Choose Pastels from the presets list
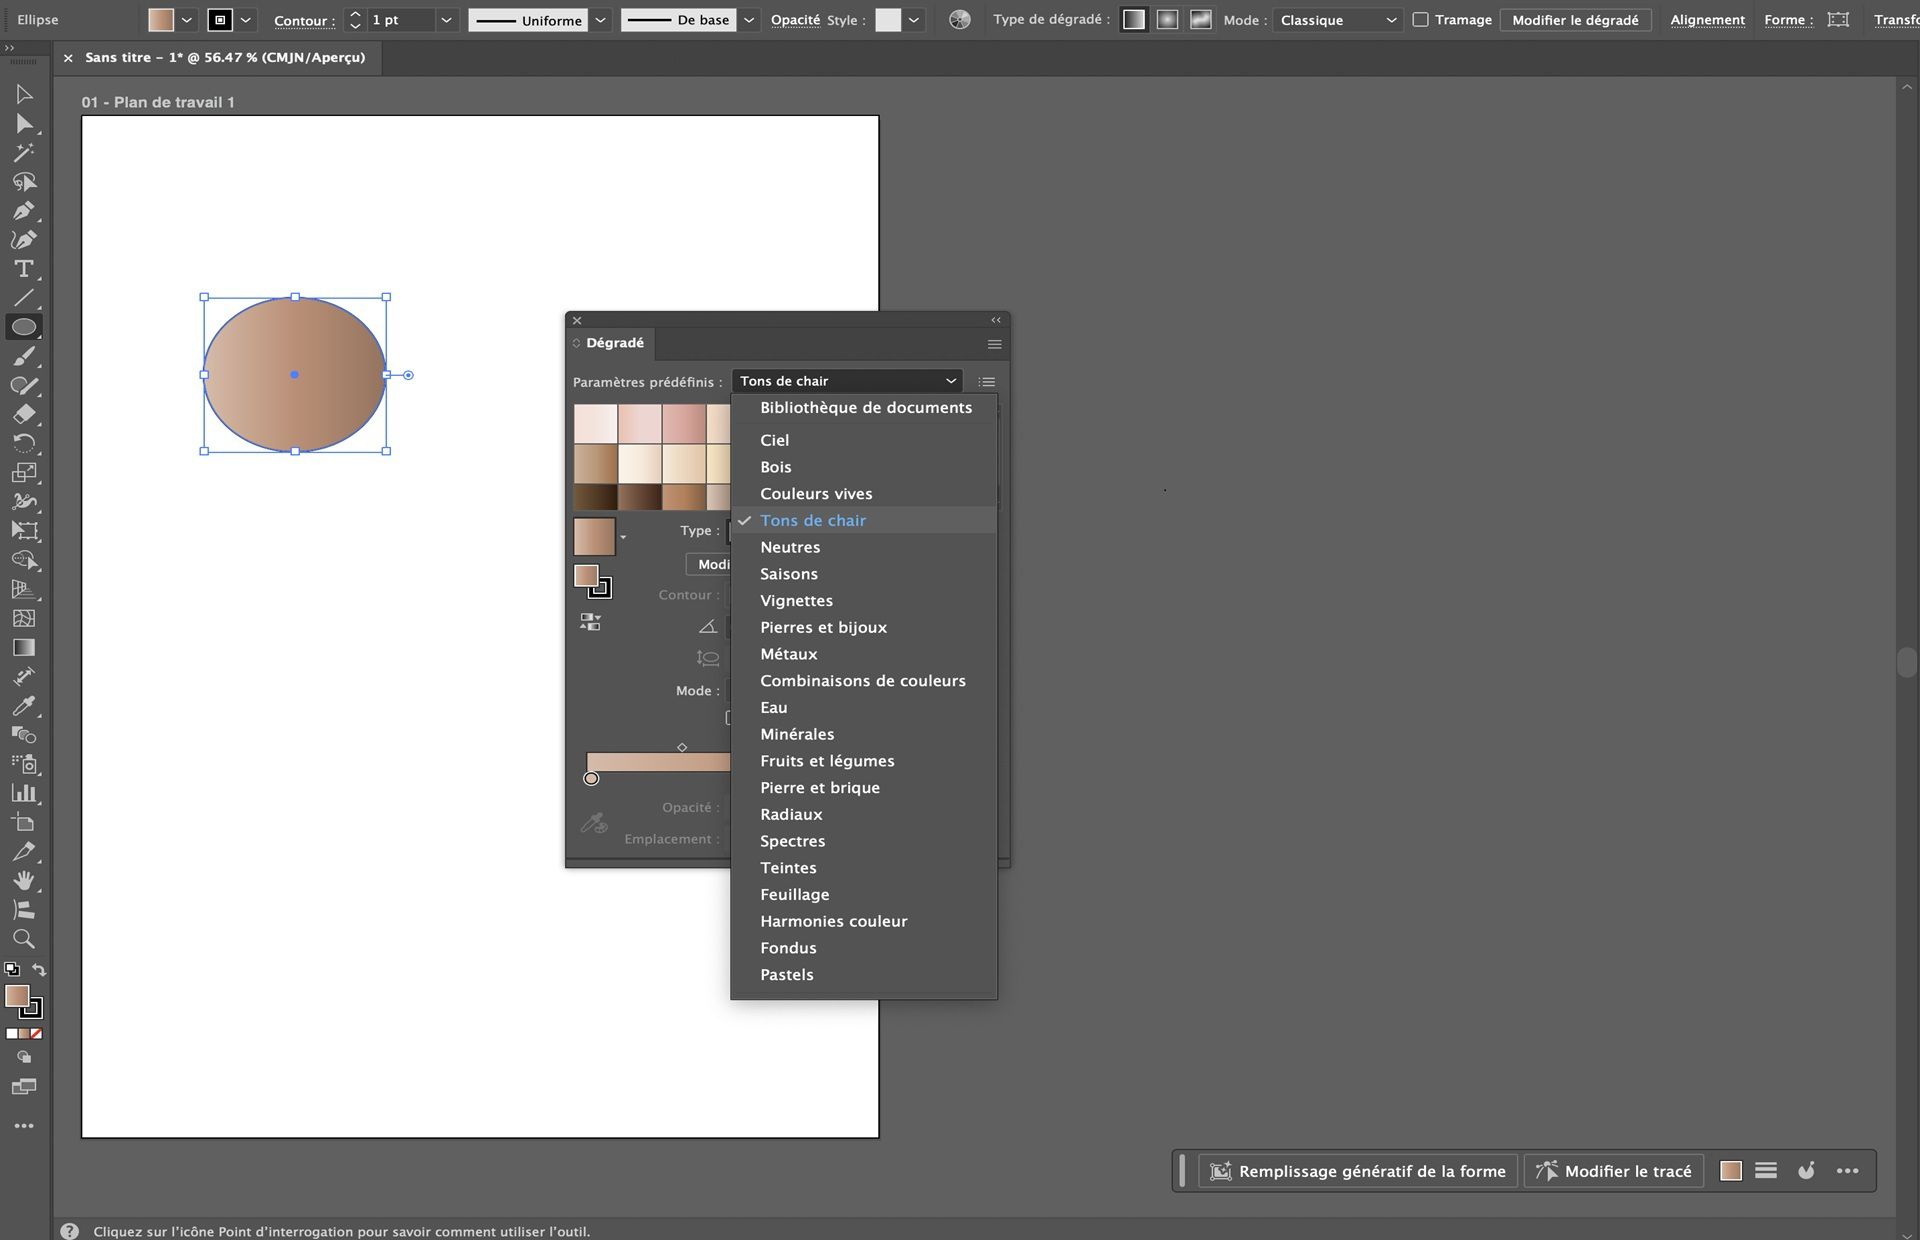 (x=786, y=975)
